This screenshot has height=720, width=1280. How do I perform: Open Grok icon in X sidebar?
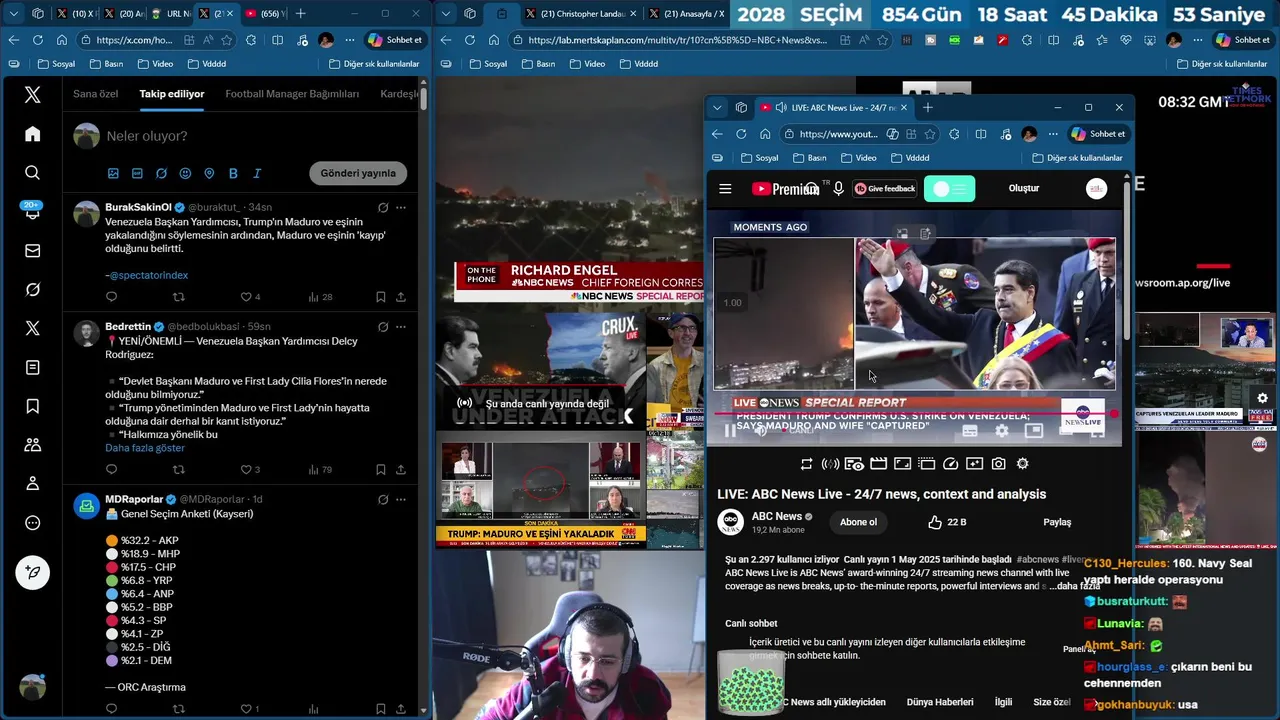(33, 290)
